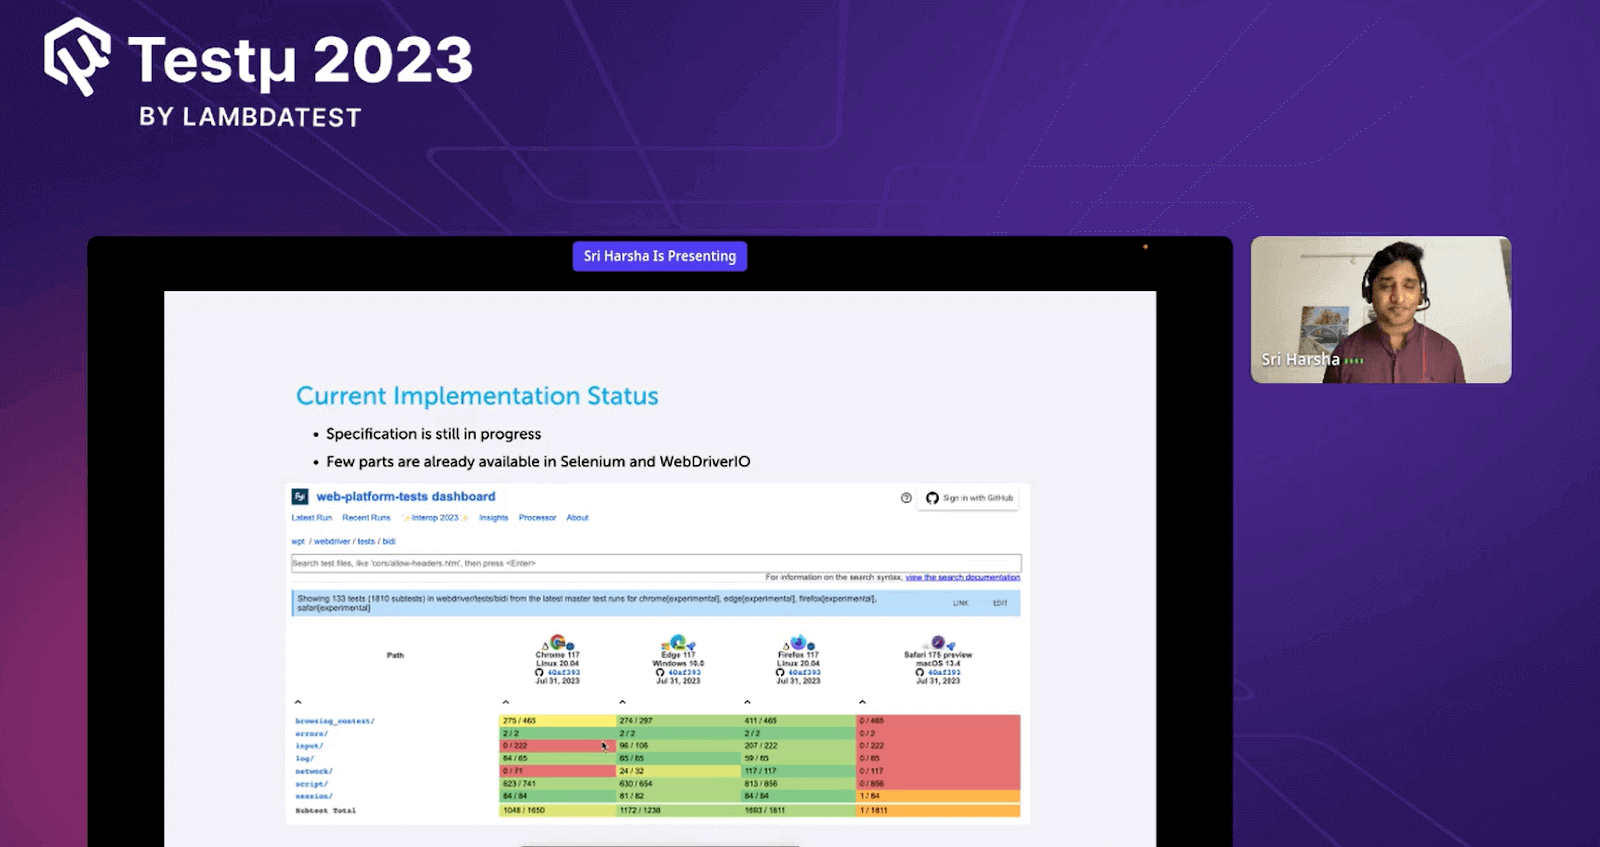Click Firefox input result 207 / 222
The height and width of the screenshot is (847, 1600).
pos(798,746)
